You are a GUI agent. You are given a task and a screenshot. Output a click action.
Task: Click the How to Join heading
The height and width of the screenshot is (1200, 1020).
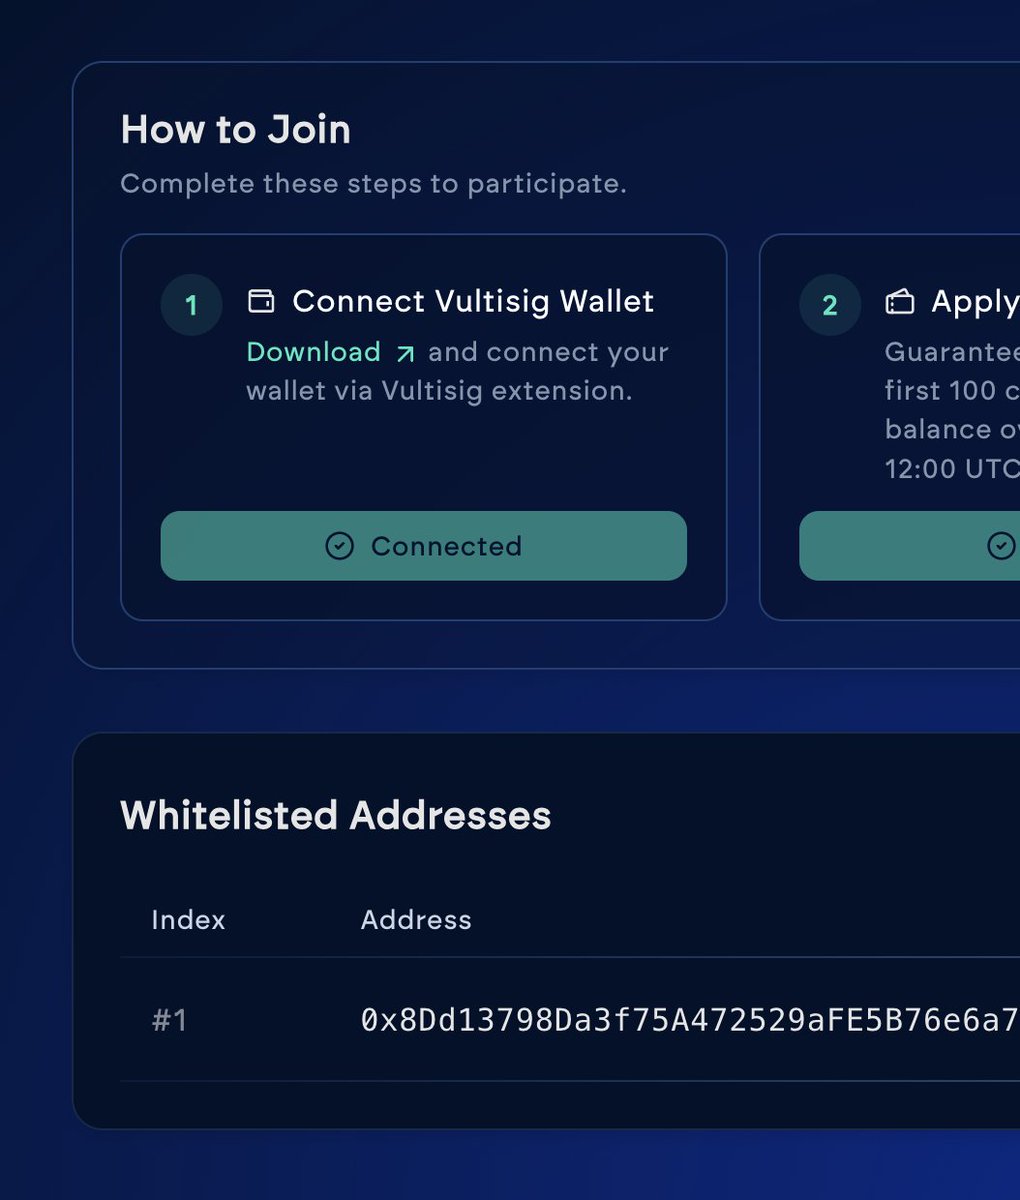(235, 130)
